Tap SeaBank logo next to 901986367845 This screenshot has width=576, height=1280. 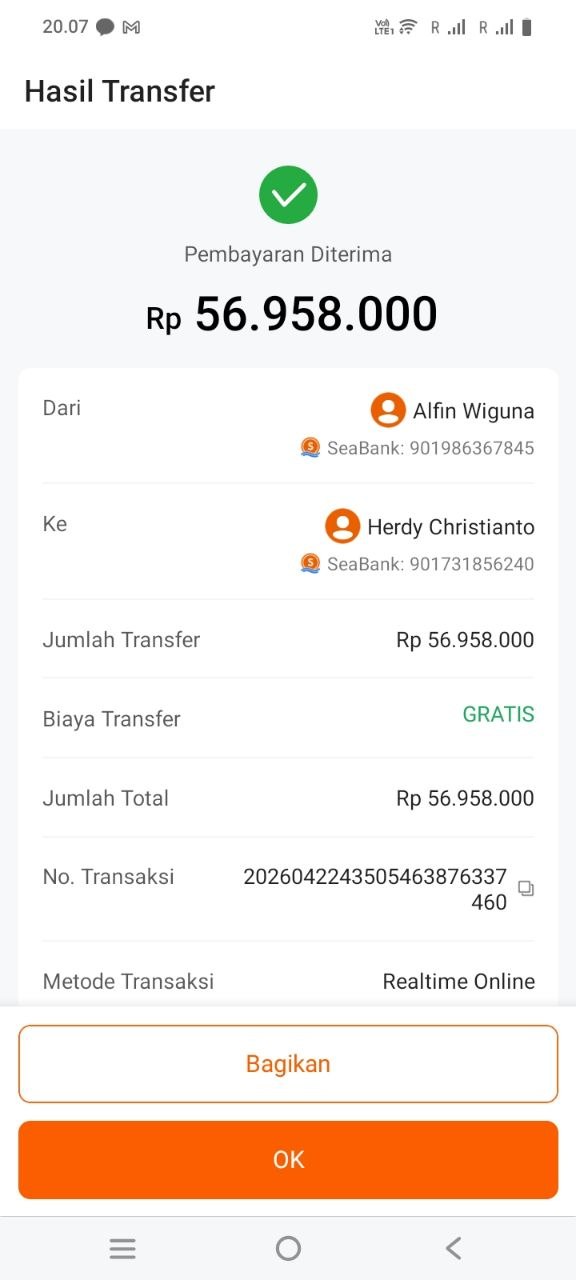311,448
